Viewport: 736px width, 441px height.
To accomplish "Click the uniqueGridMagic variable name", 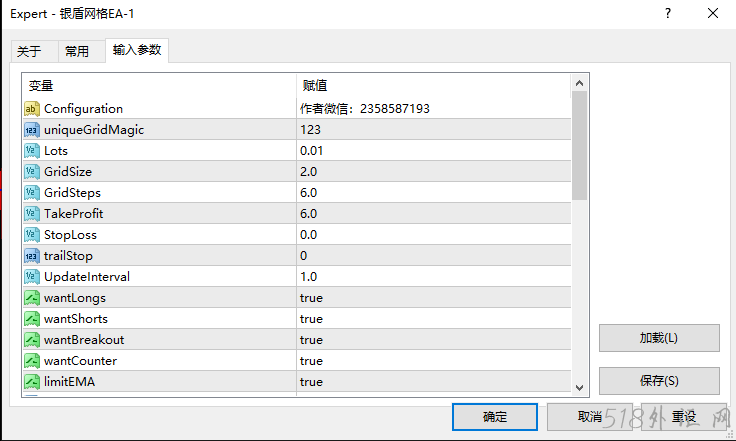I will pyautogui.click(x=94, y=130).
